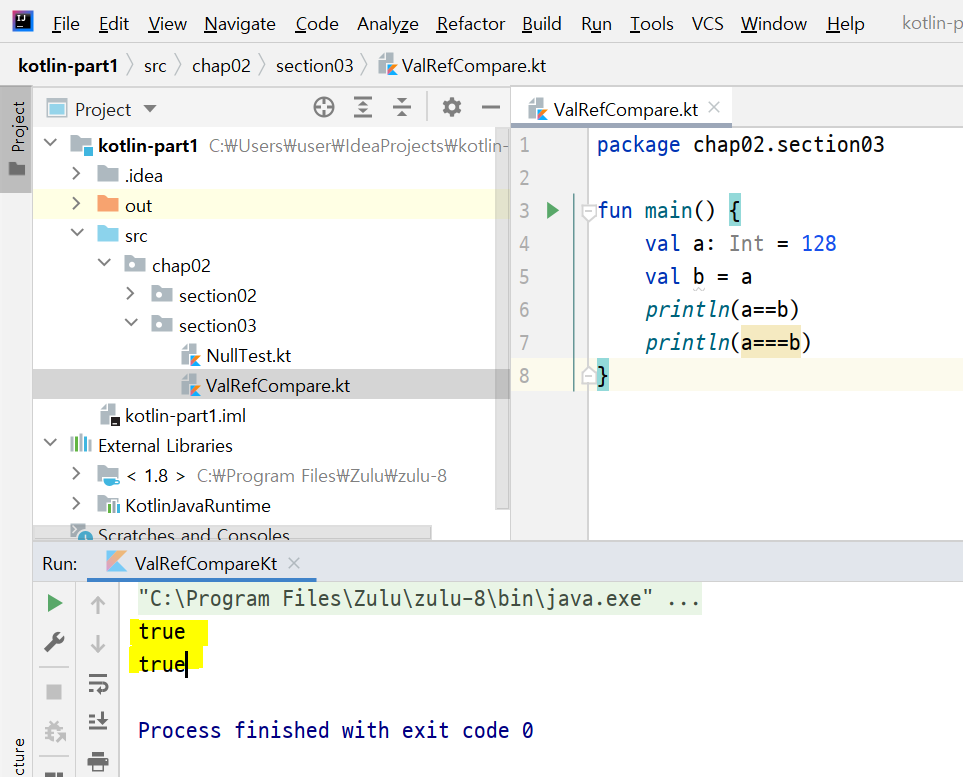Hide the Project tool window with minus icon

[x=491, y=107]
